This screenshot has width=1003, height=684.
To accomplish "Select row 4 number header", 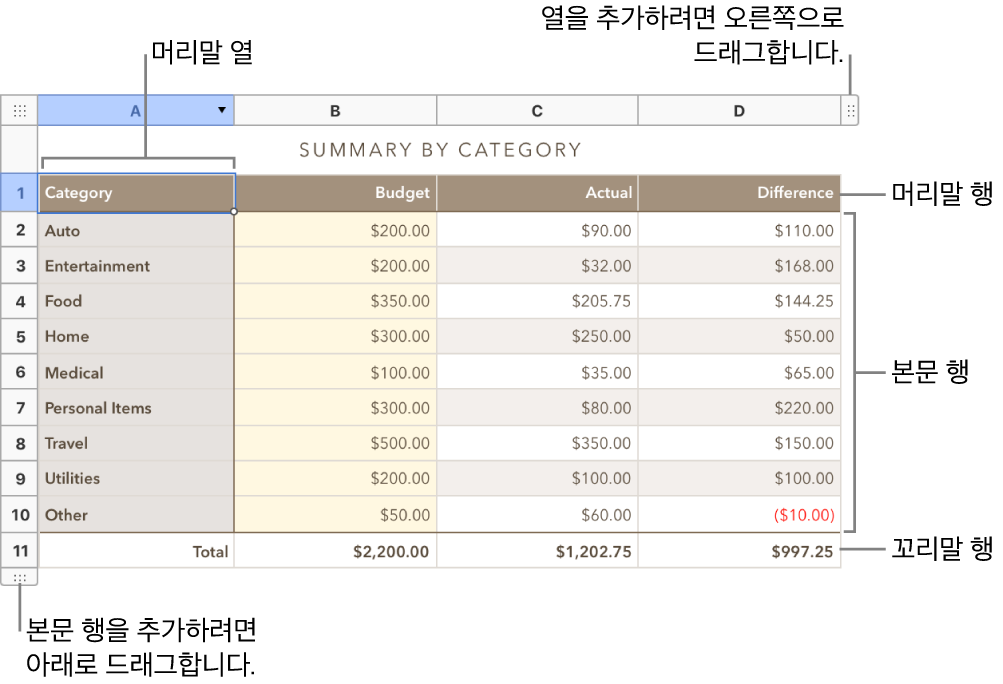I will [x=20, y=301].
